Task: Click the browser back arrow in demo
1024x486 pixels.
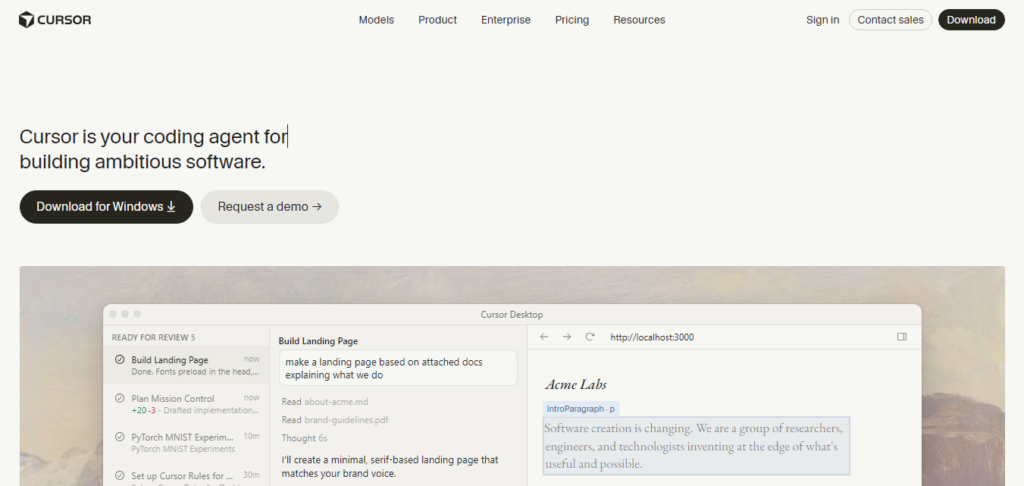Action: point(544,337)
